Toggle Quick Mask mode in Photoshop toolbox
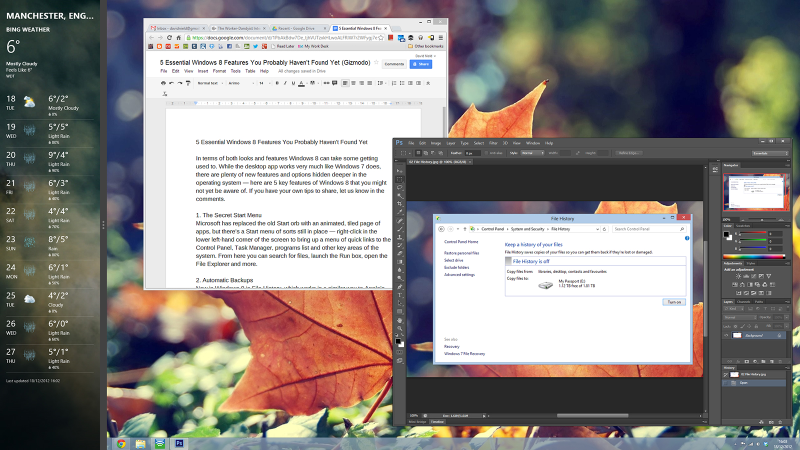The width and height of the screenshot is (800, 450). click(399, 352)
